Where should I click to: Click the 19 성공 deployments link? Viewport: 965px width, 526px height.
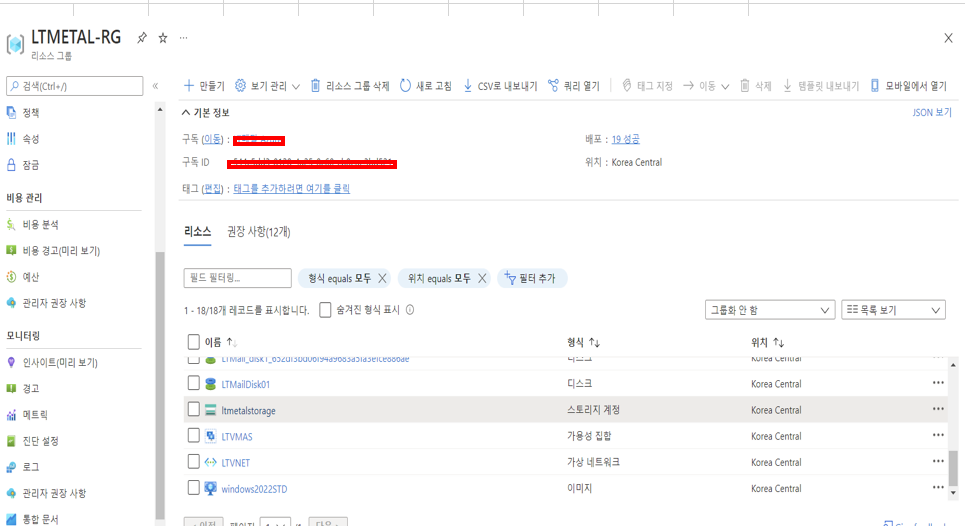click(625, 139)
